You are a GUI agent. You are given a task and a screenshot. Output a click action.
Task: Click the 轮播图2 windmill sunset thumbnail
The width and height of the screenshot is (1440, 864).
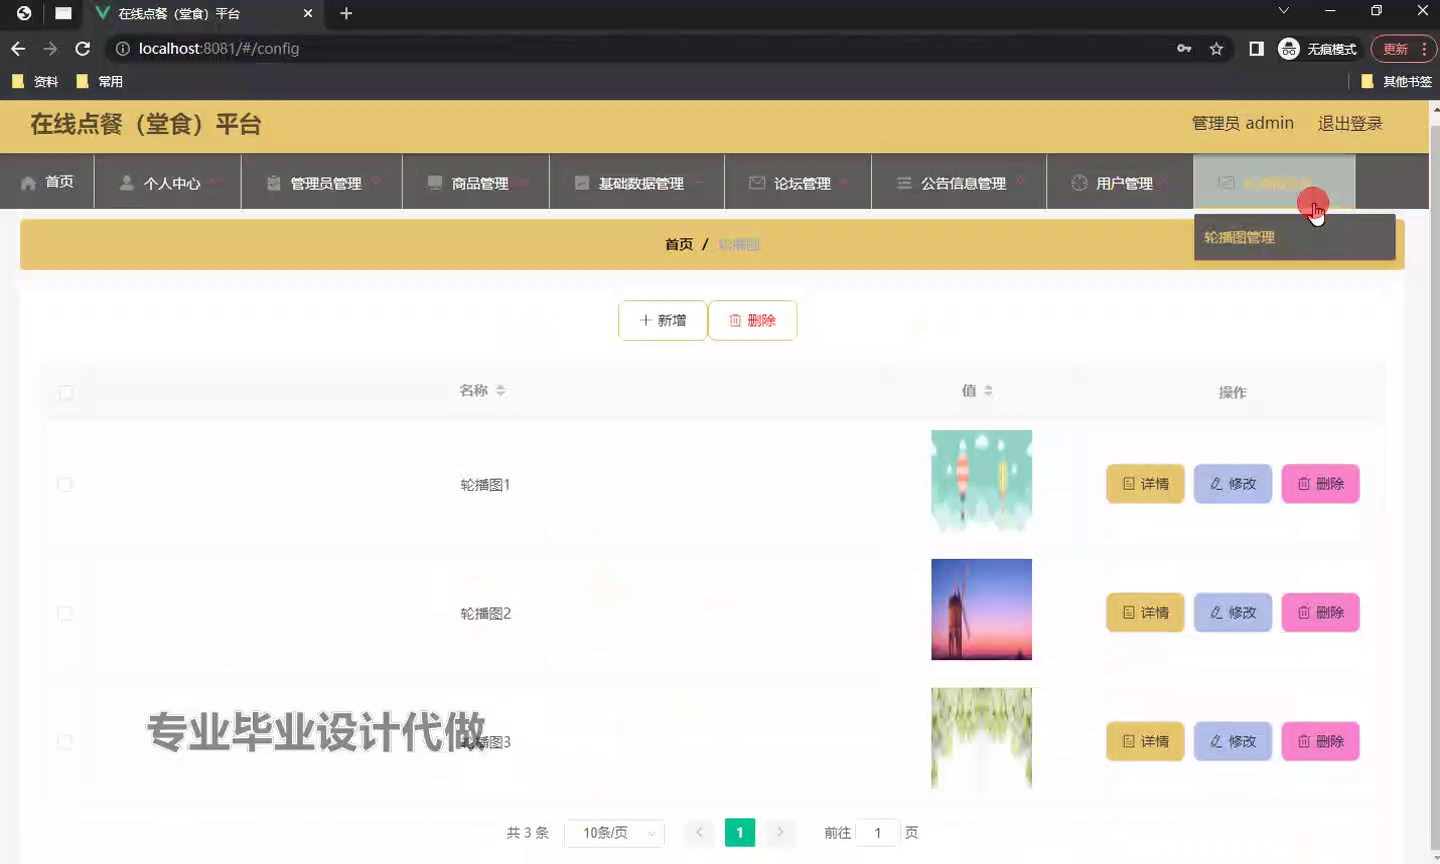[981, 609]
